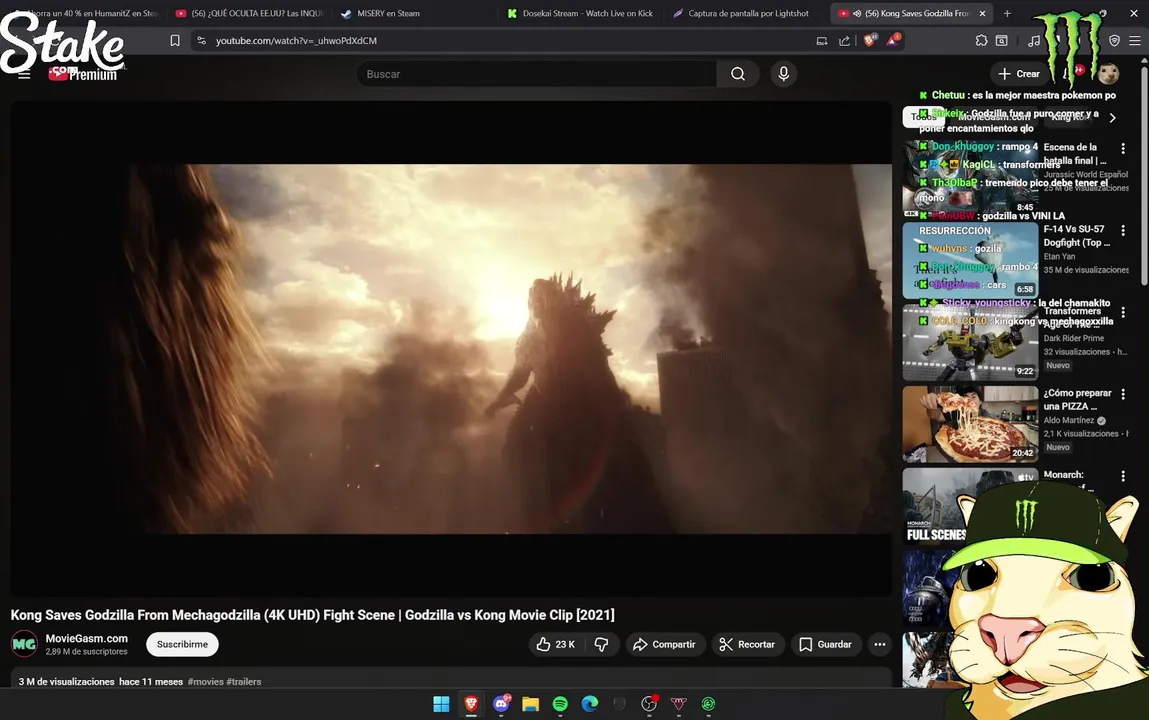Open the extensions puzzle-piece icon
This screenshot has height=720, width=1149.
[x=981, y=41]
